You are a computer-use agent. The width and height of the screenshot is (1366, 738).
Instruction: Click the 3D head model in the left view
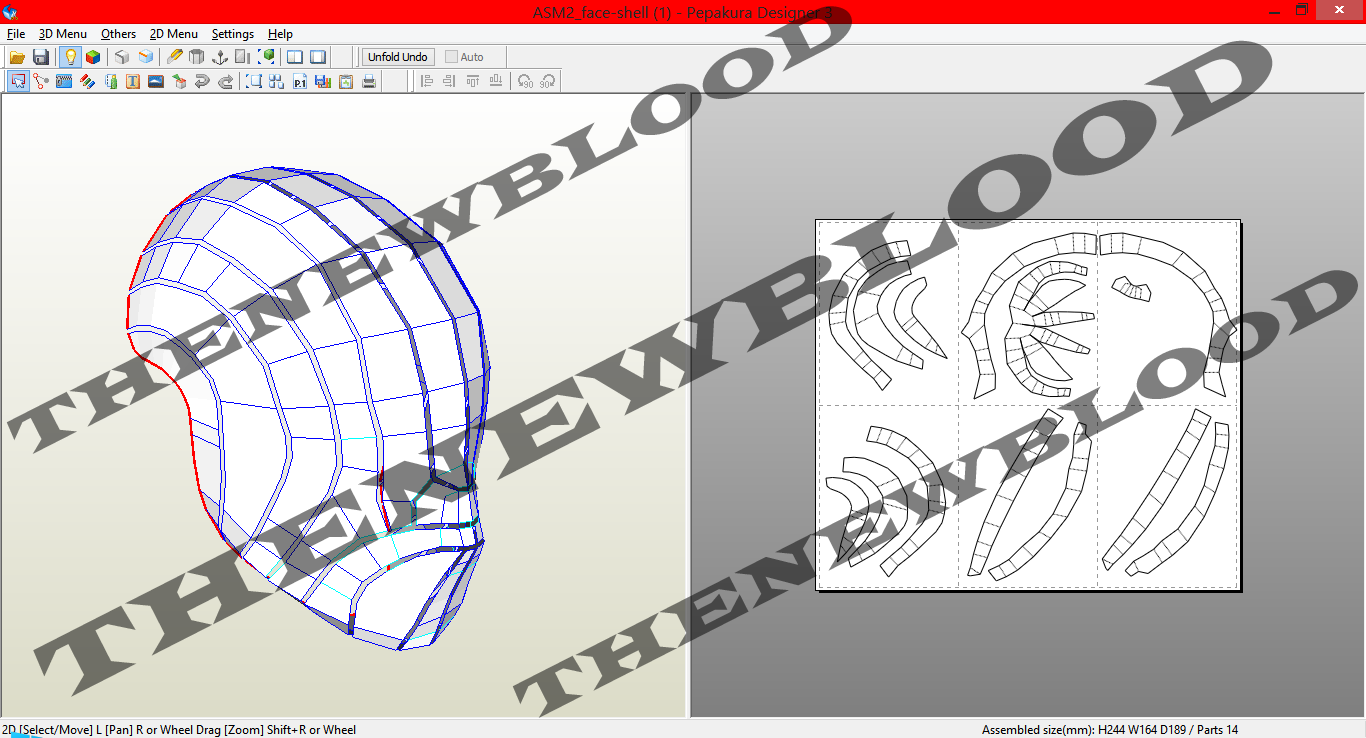[310, 410]
